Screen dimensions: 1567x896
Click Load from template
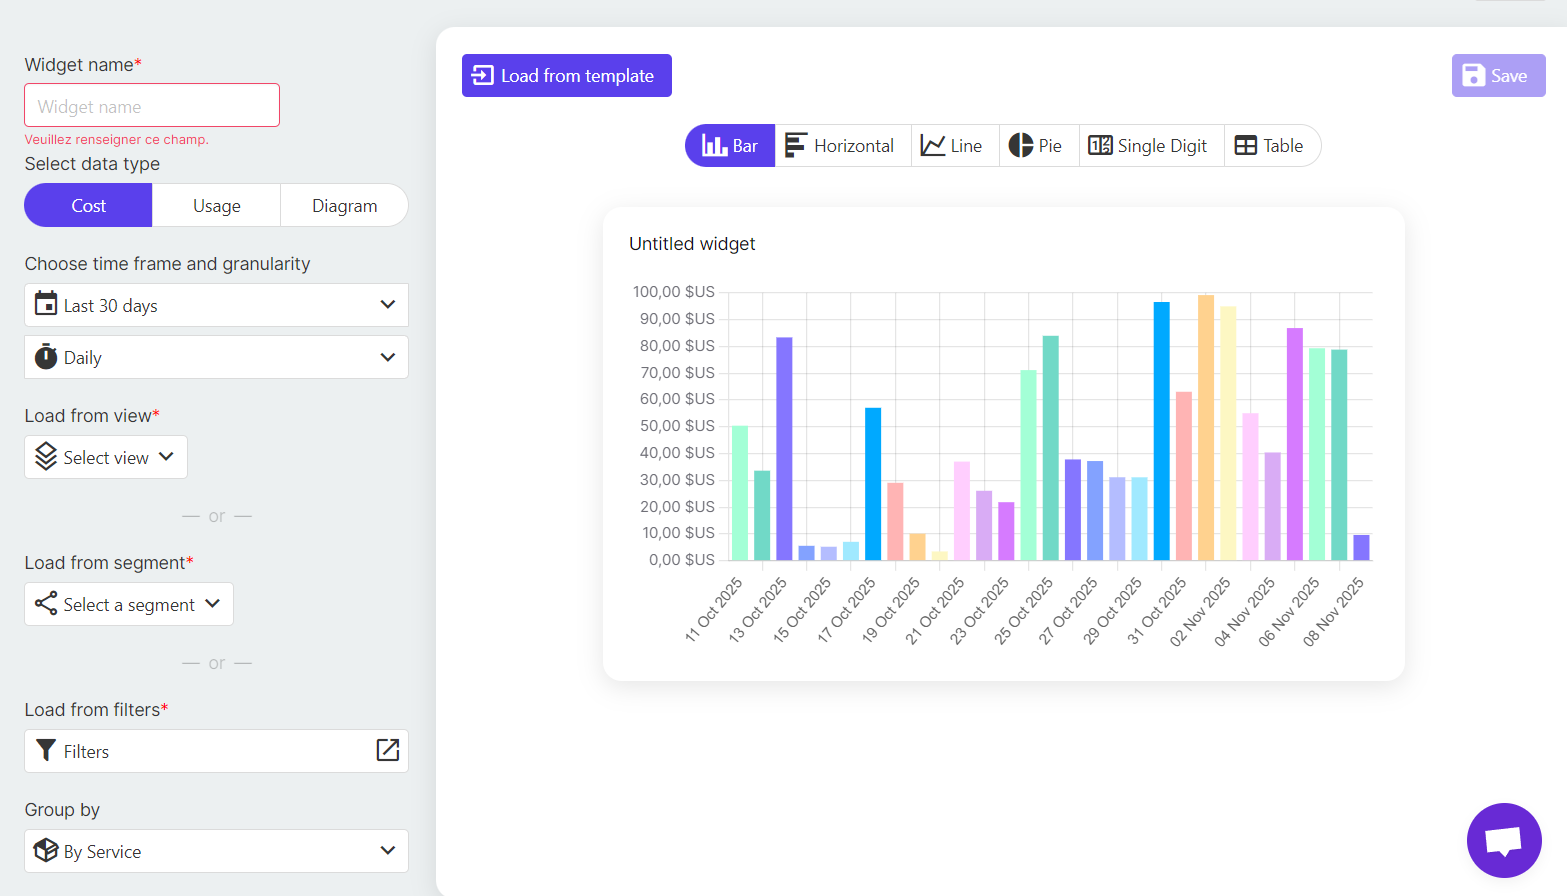tap(566, 75)
